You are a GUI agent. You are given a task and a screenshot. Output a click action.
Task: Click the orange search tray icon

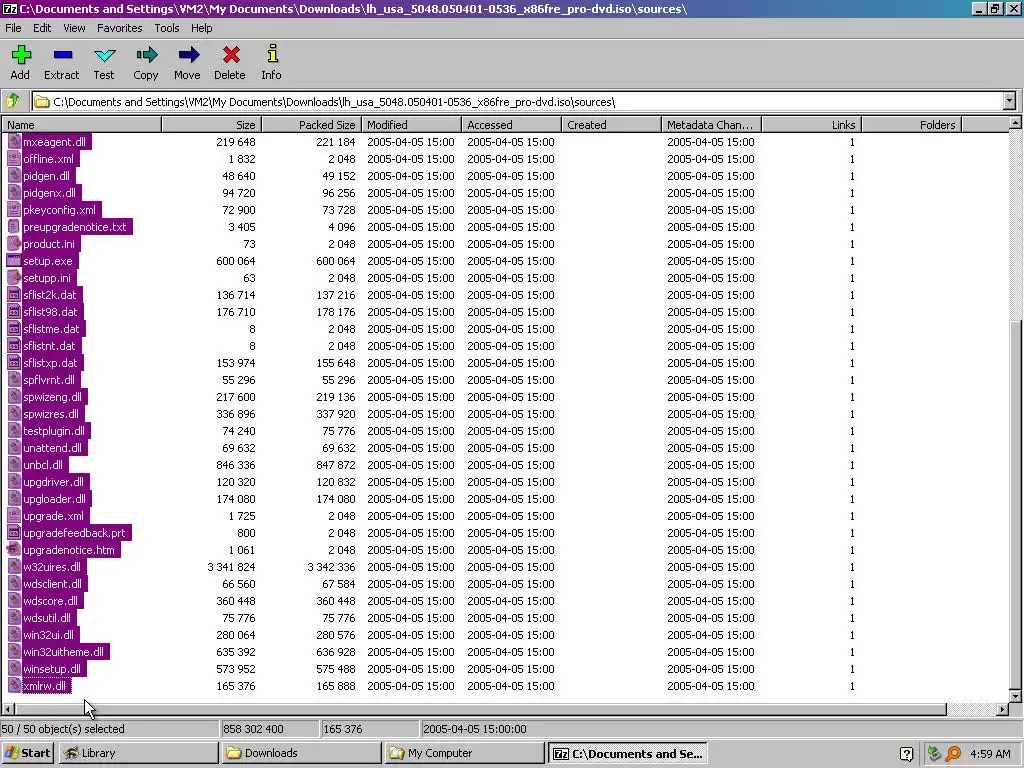click(x=953, y=754)
